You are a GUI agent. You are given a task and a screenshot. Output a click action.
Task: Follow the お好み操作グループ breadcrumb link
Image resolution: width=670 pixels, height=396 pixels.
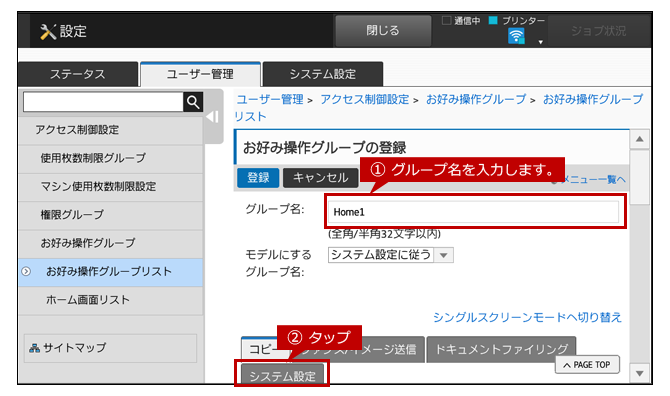click(x=476, y=100)
